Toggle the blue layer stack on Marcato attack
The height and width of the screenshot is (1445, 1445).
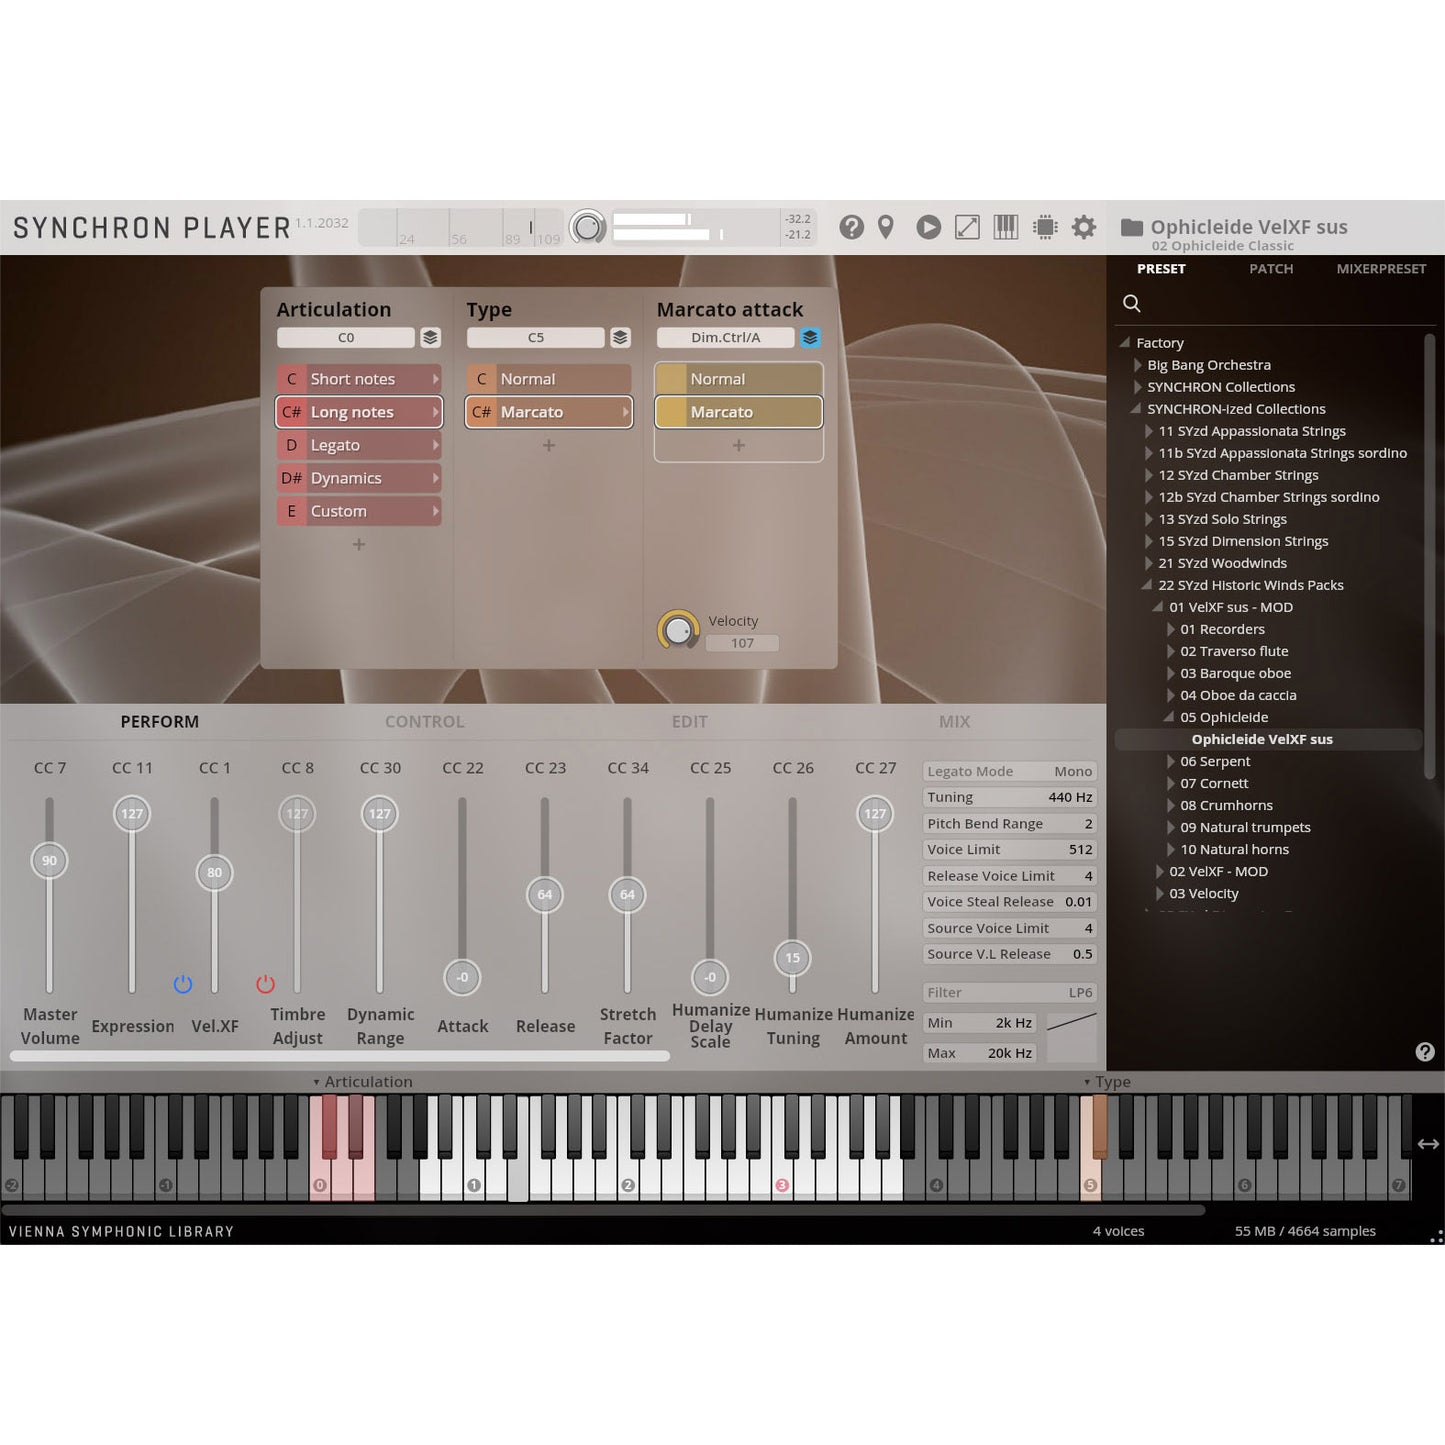810,337
